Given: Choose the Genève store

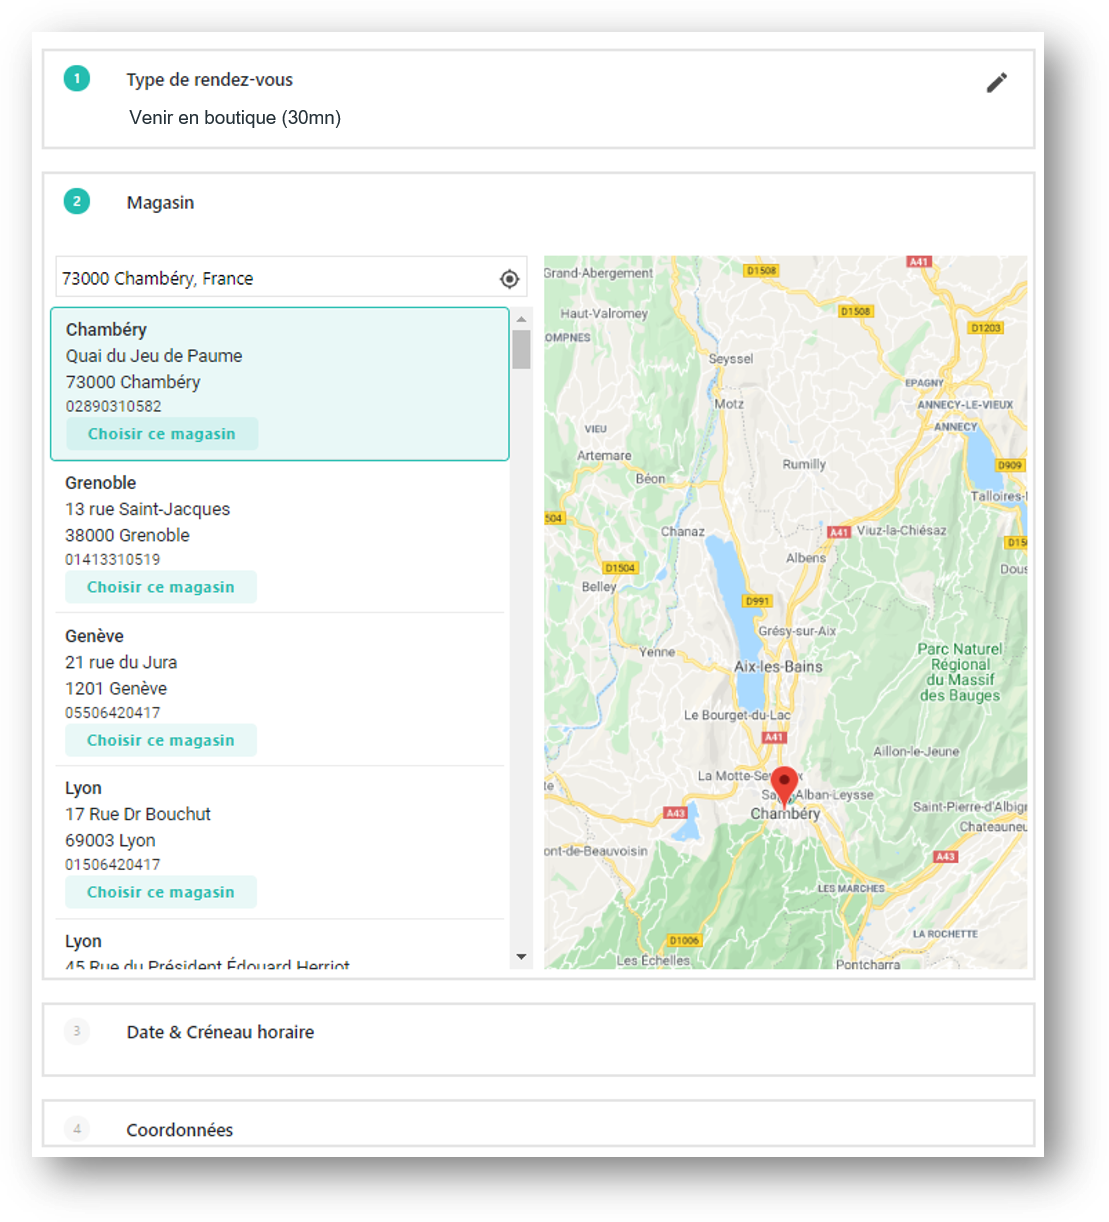Looking at the screenshot, I should click(161, 740).
